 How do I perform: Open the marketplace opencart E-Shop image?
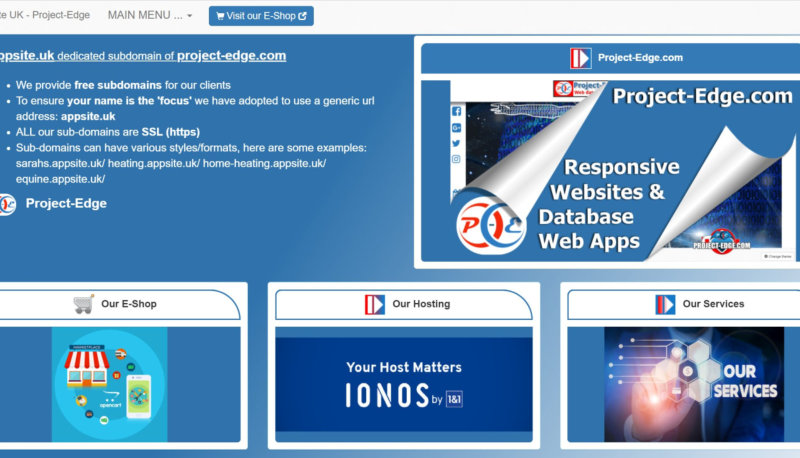click(x=110, y=383)
